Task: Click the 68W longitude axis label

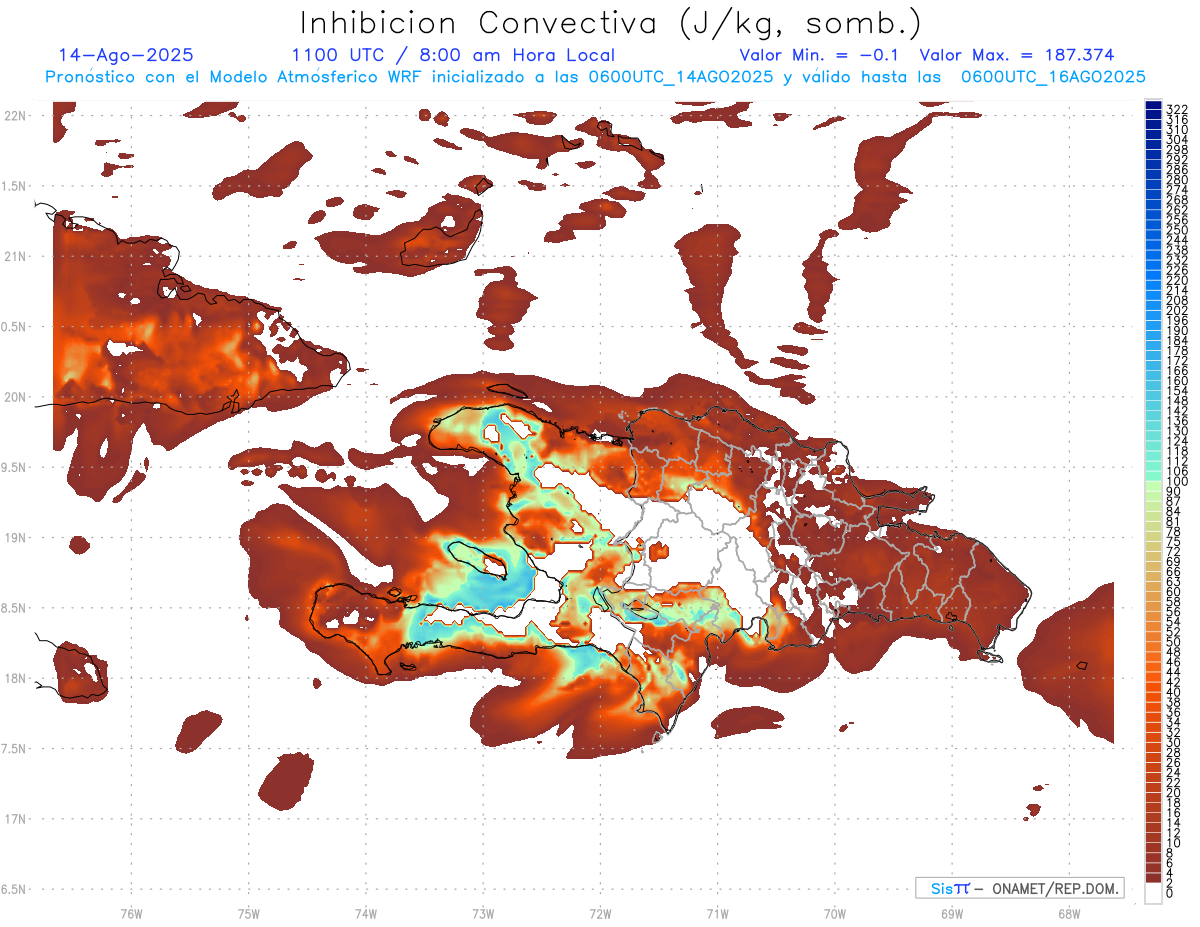Action: 1068,912
